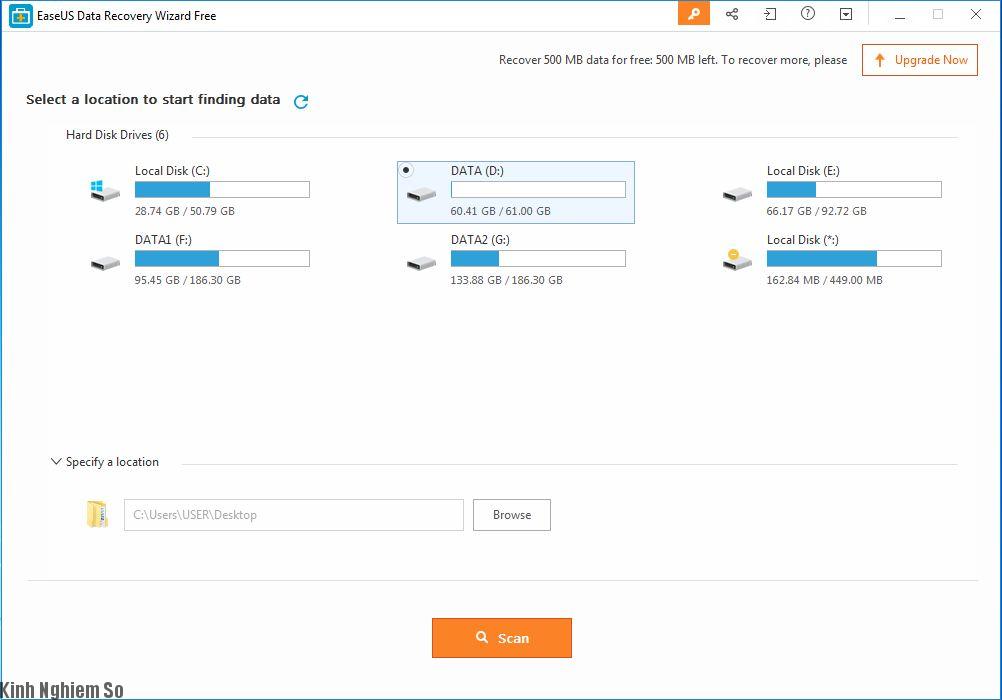This screenshot has width=1002, height=700.
Task: Select the DATA (D:) drive icon
Action: coord(421,194)
